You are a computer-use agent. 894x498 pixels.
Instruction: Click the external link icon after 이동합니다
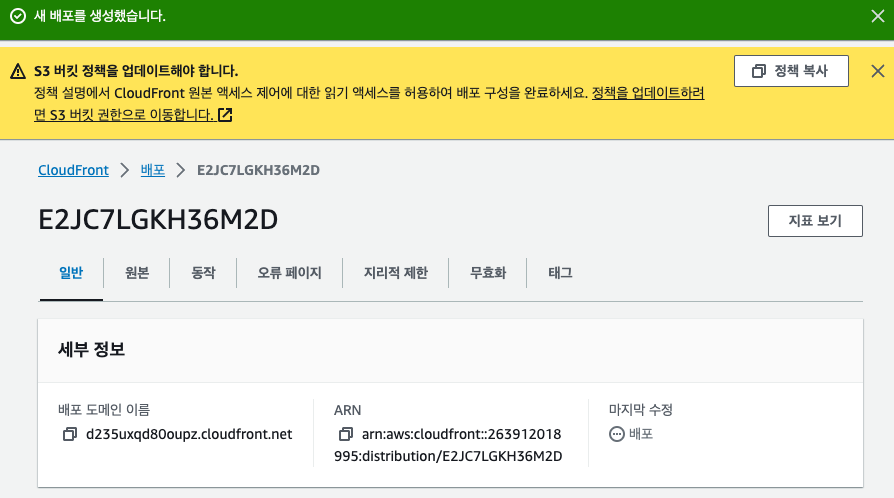click(x=225, y=115)
